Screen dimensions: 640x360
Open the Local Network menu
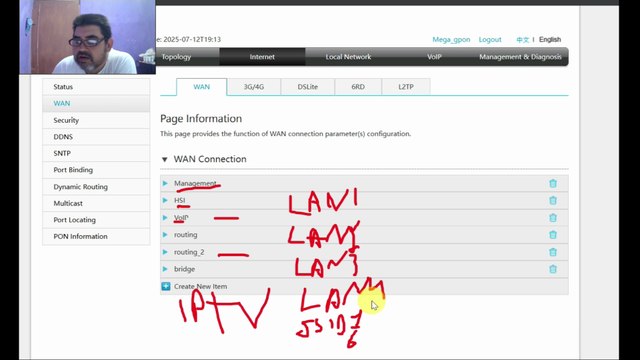point(348,57)
